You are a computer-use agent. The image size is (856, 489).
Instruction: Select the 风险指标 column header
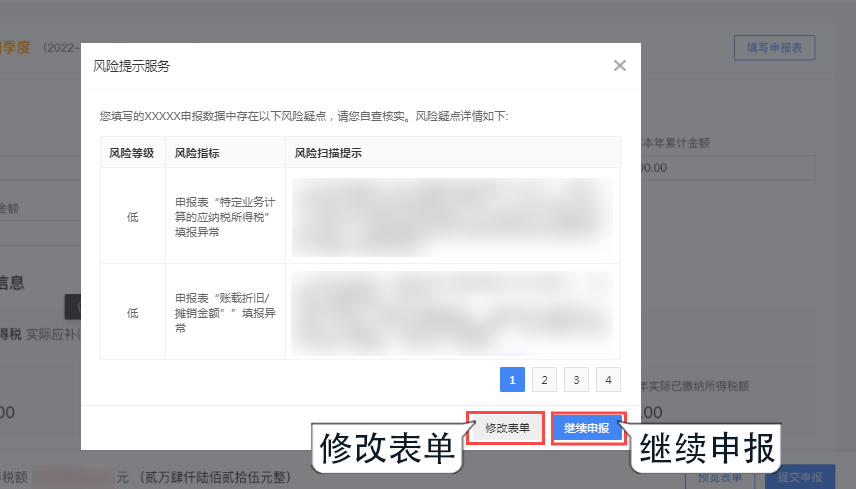197,153
